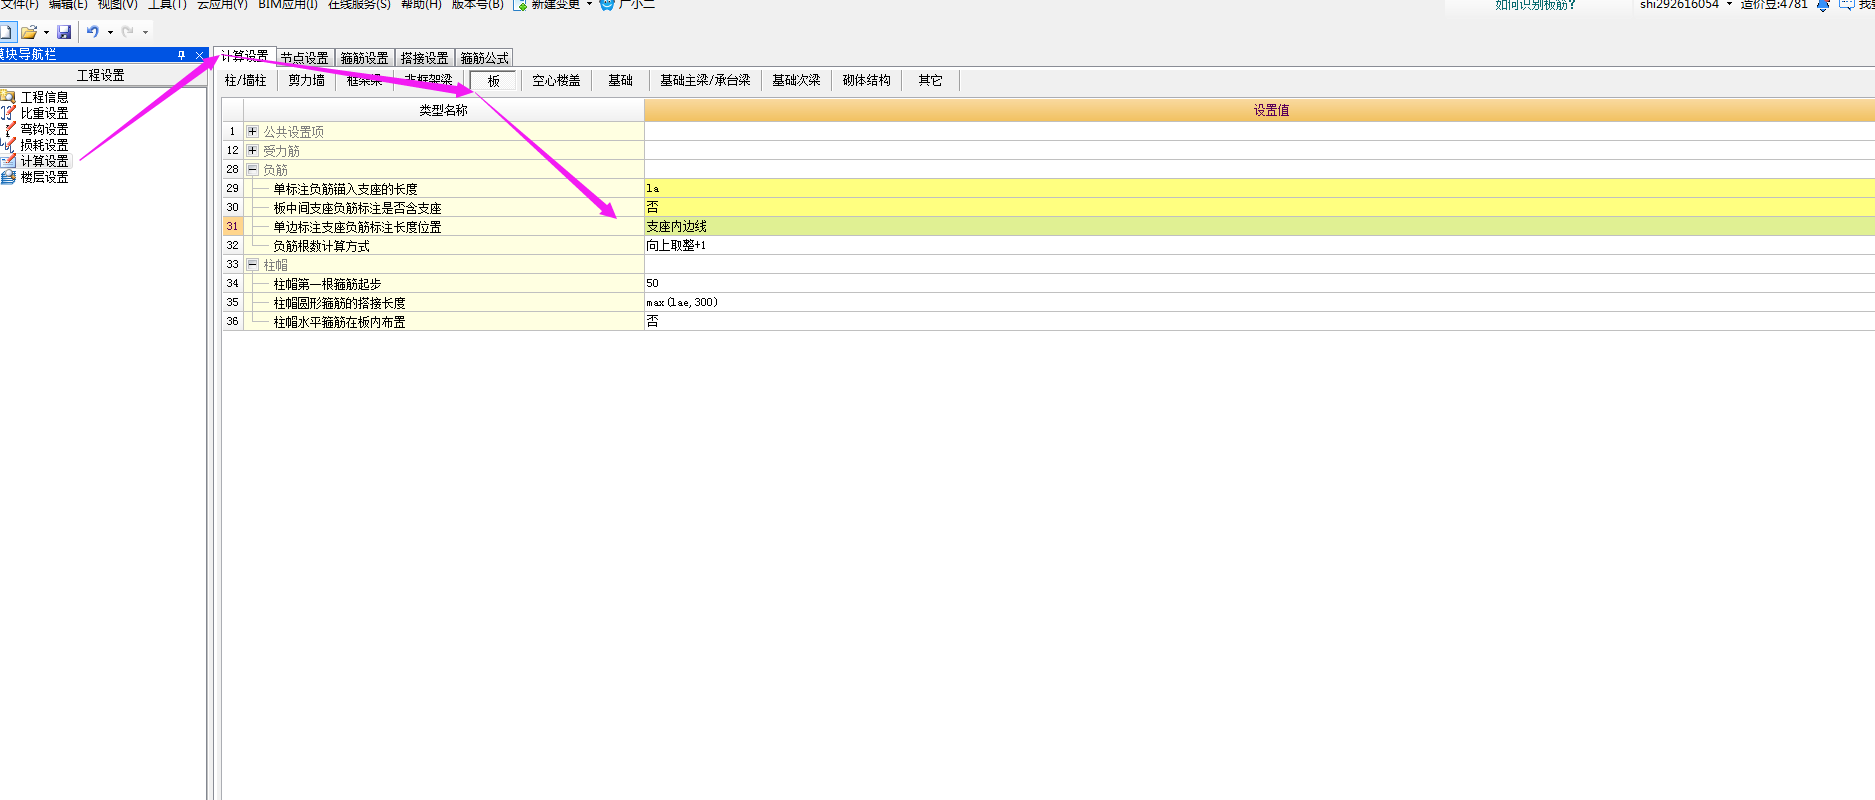The height and width of the screenshot is (800, 1875).
Task: Switch to the 箍筋设置 tab
Action: pos(364,58)
